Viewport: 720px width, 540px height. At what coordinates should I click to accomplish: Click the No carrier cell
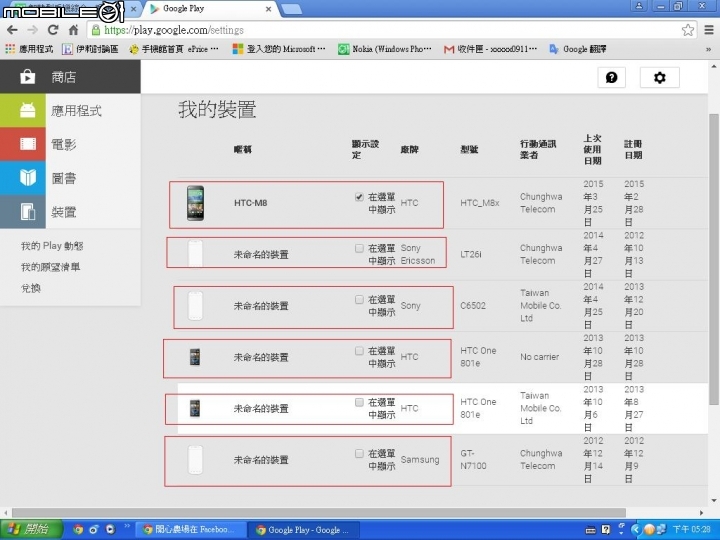point(540,357)
